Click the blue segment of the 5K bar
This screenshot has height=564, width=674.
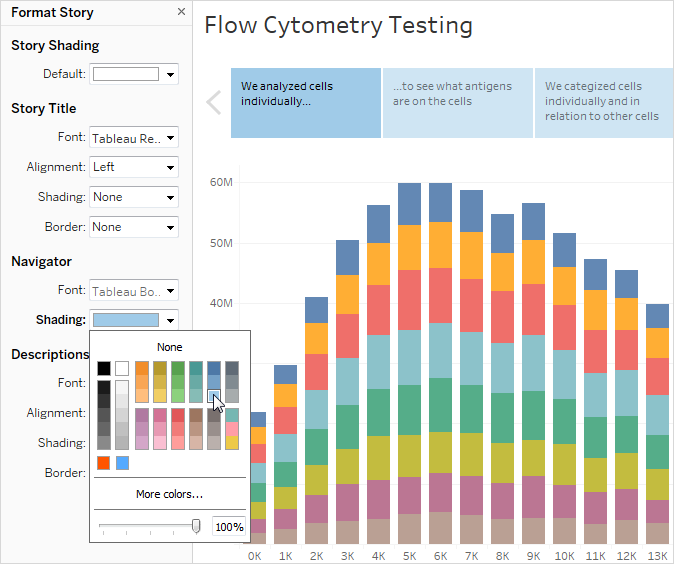pyautogui.click(x=409, y=204)
